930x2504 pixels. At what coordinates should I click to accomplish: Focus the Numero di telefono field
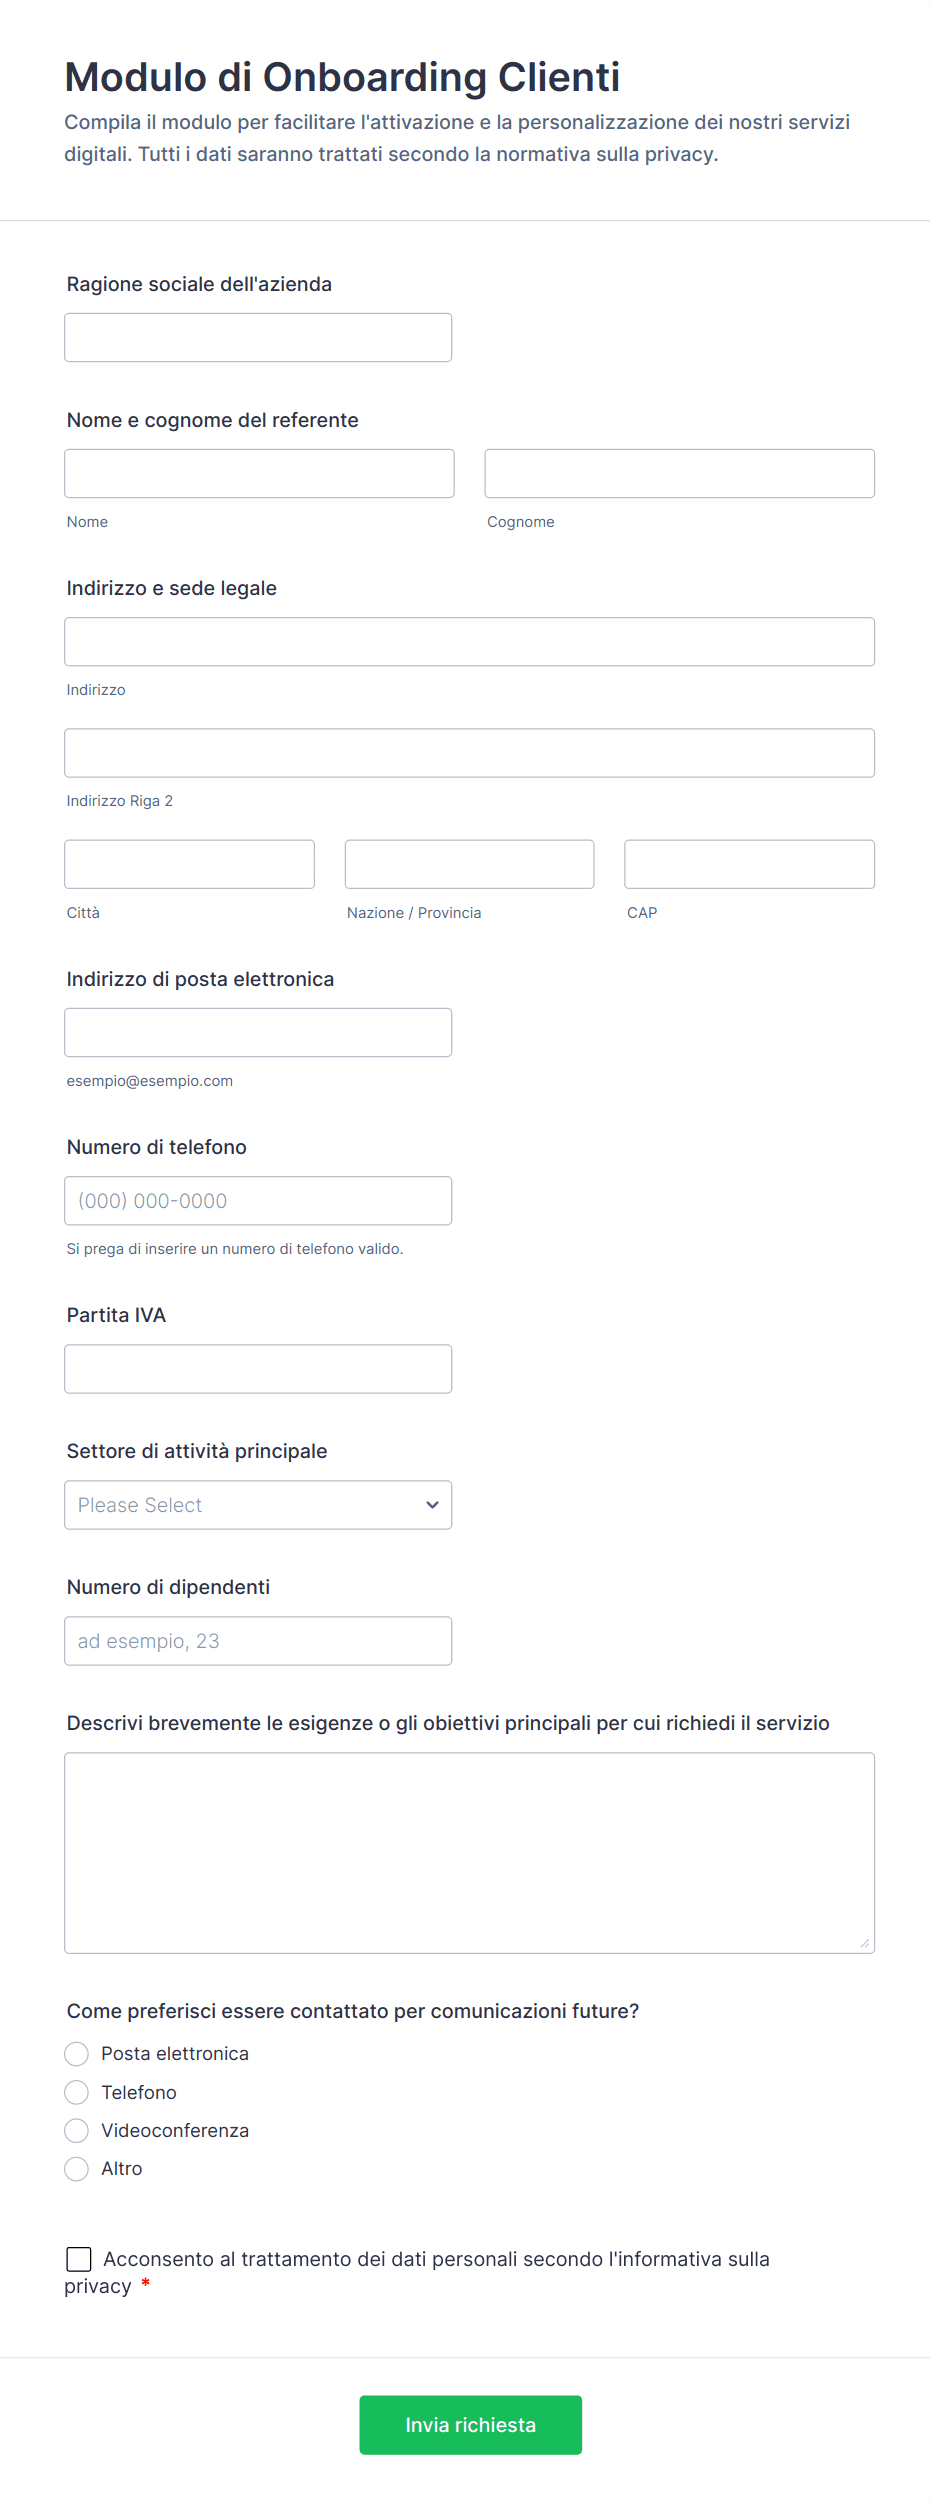(258, 1201)
